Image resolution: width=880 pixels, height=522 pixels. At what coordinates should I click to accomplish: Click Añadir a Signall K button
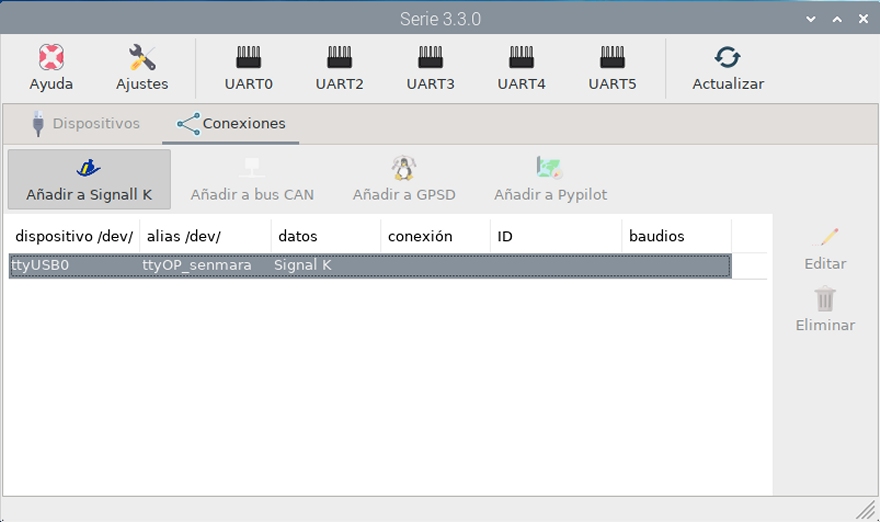[x=89, y=180]
